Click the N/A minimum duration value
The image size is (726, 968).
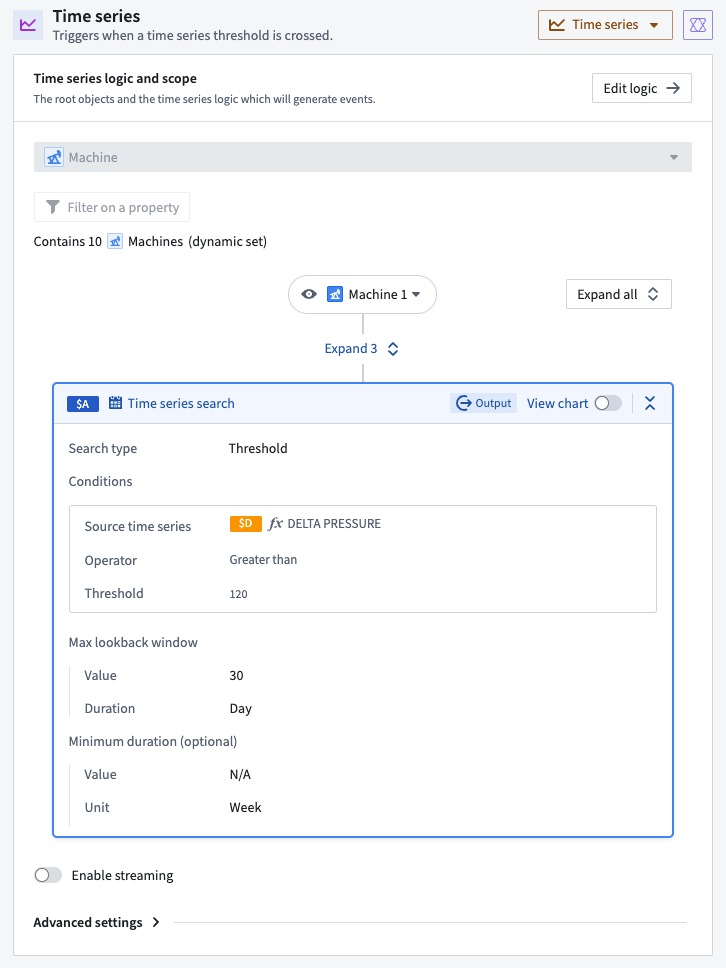point(240,775)
